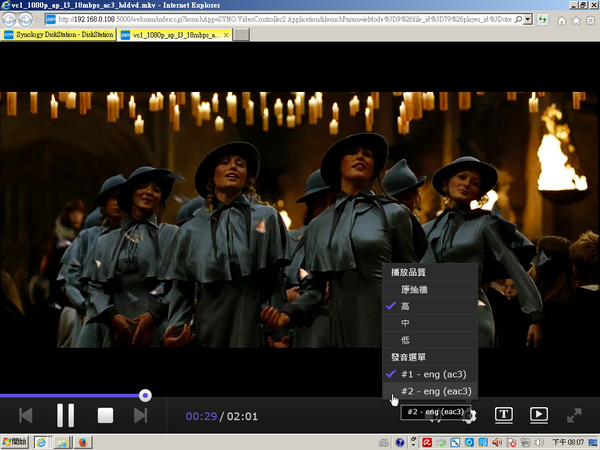Switch to Synology DiskStation browser tab
The image size is (600, 450).
[x=59, y=35]
